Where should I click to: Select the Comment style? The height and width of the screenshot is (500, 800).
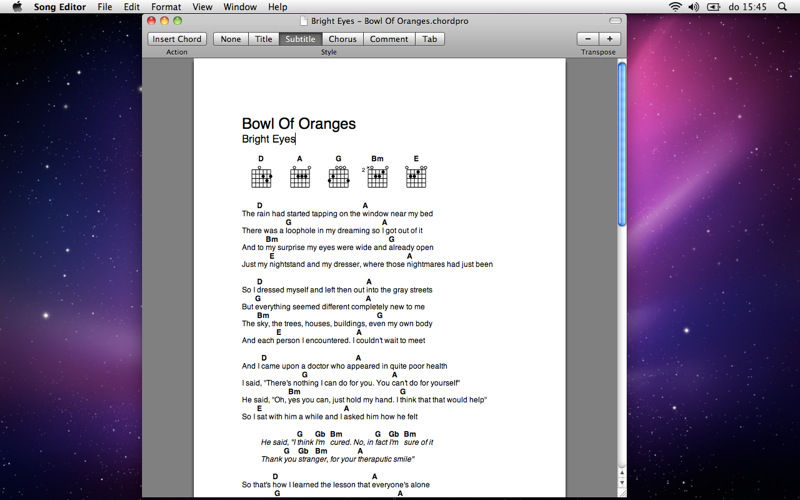pos(389,39)
